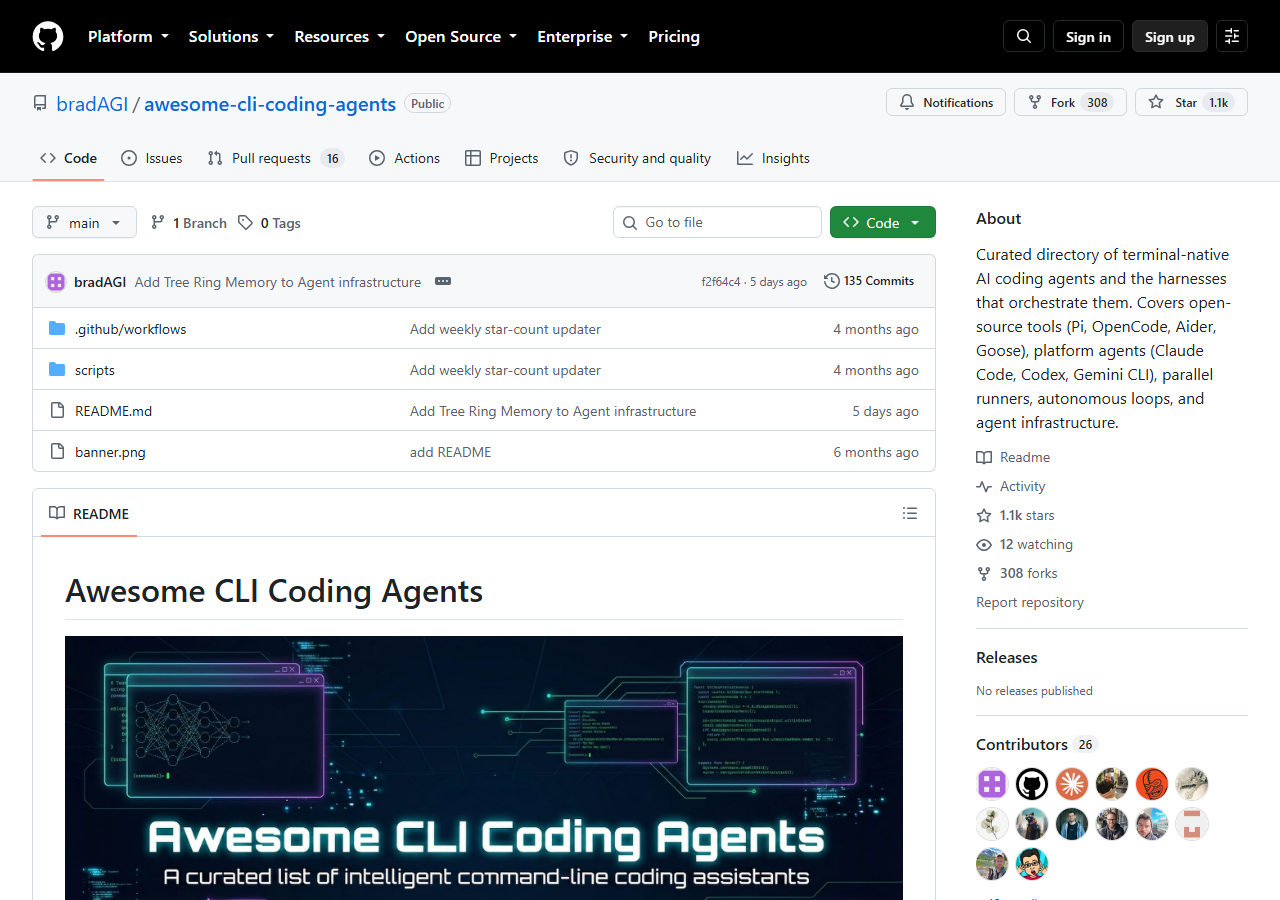Click the repository icon beside bradAGI breadcrumb
The height and width of the screenshot is (900, 1280).
40,103
